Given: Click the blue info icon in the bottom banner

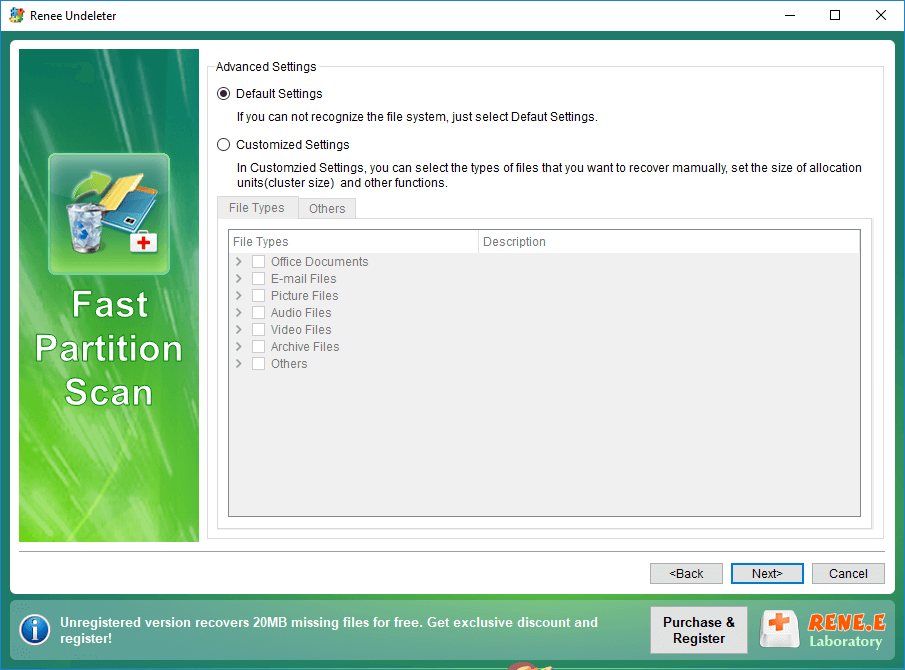Looking at the screenshot, I should [x=35, y=630].
